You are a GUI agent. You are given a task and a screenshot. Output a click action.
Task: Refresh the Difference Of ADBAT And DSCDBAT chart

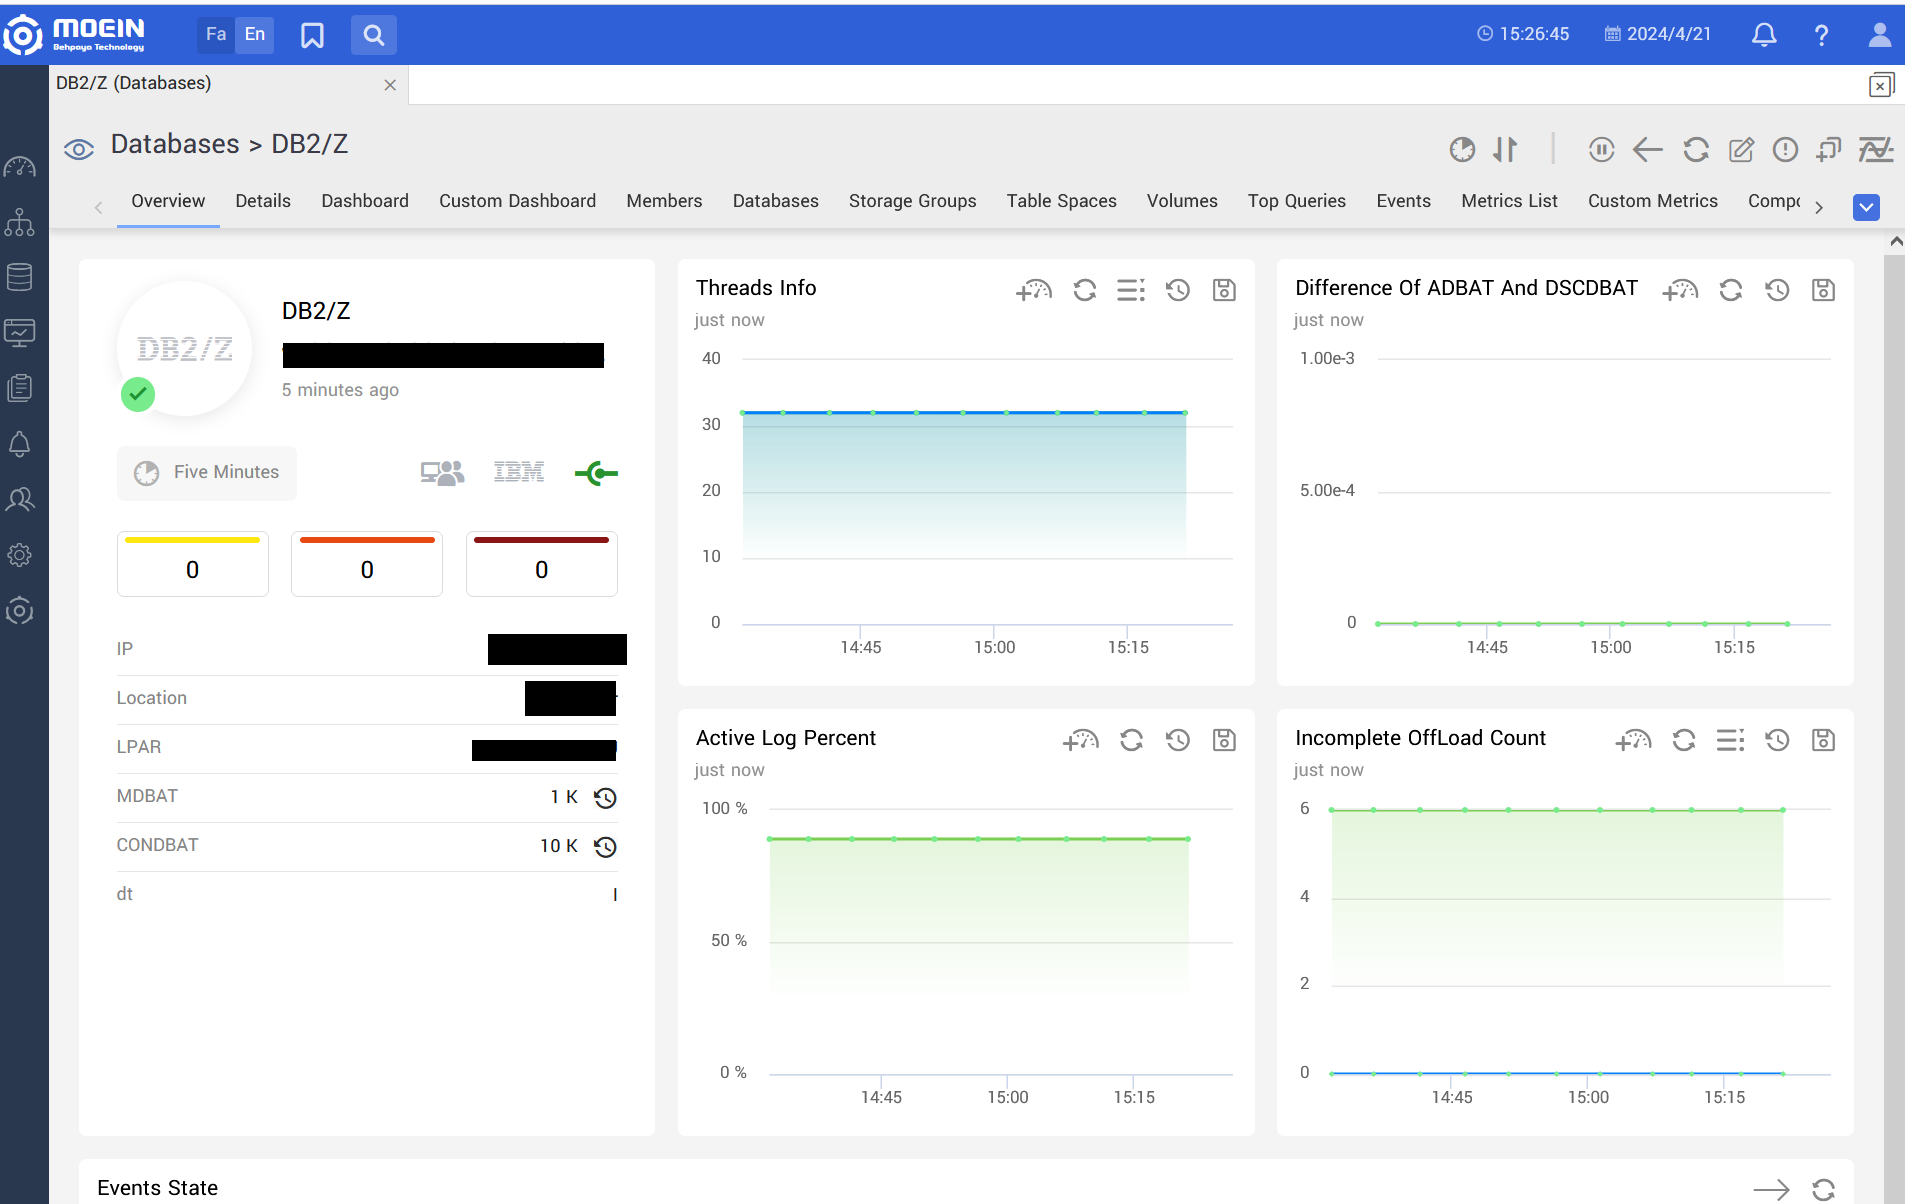pyautogui.click(x=1730, y=290)
